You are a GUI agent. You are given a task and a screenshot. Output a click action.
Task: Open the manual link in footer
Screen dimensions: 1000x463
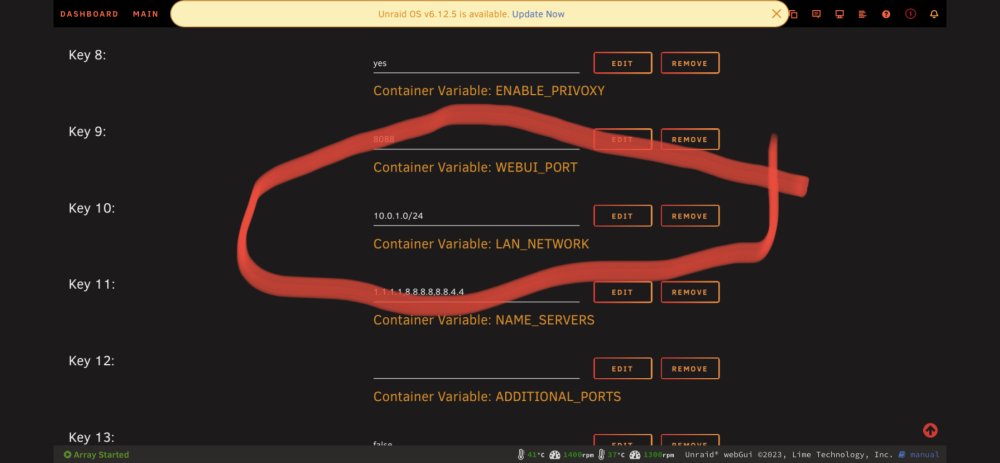tap(919, 455)
